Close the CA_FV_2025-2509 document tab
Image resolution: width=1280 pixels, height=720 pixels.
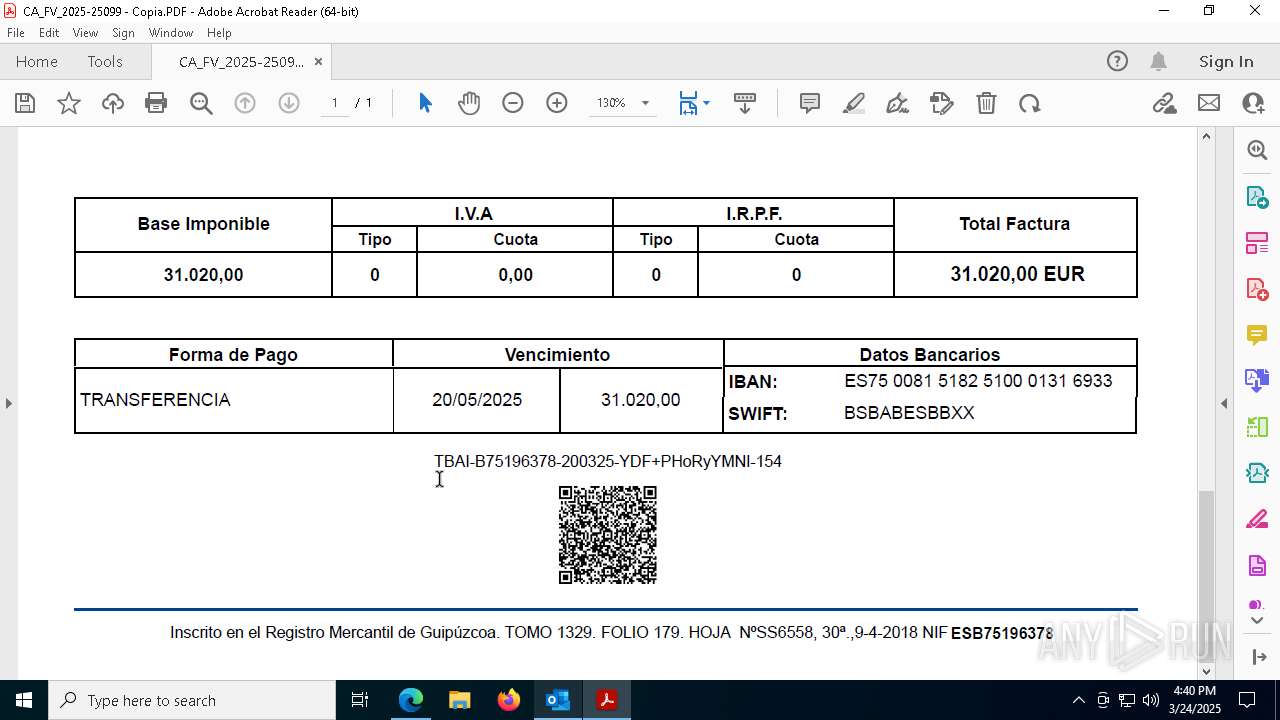[318, 62]
